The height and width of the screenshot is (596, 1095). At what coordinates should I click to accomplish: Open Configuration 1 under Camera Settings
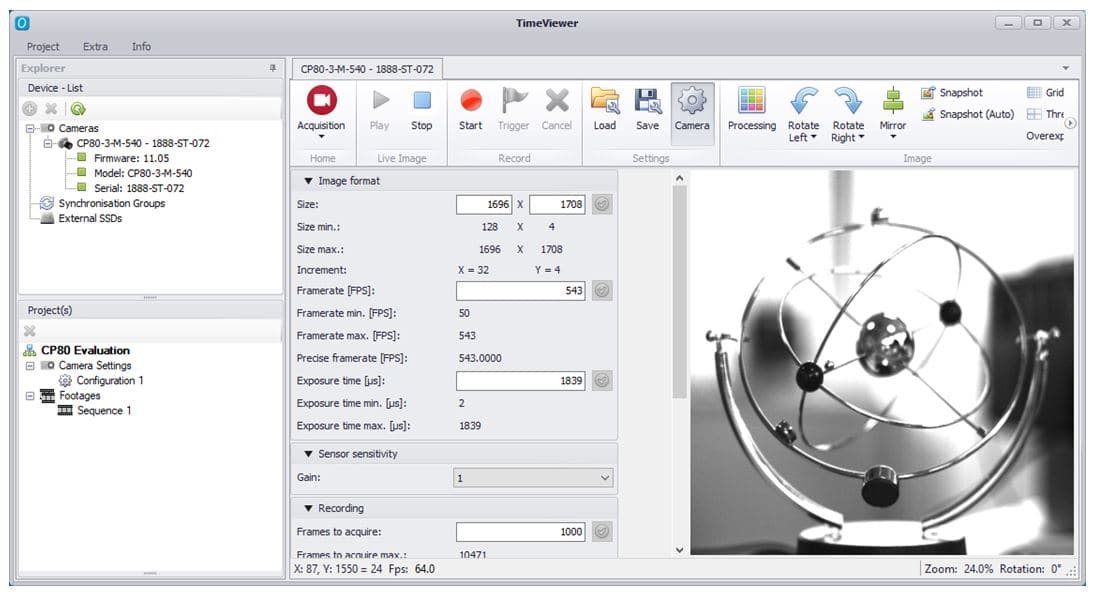[x=110, y=381]
